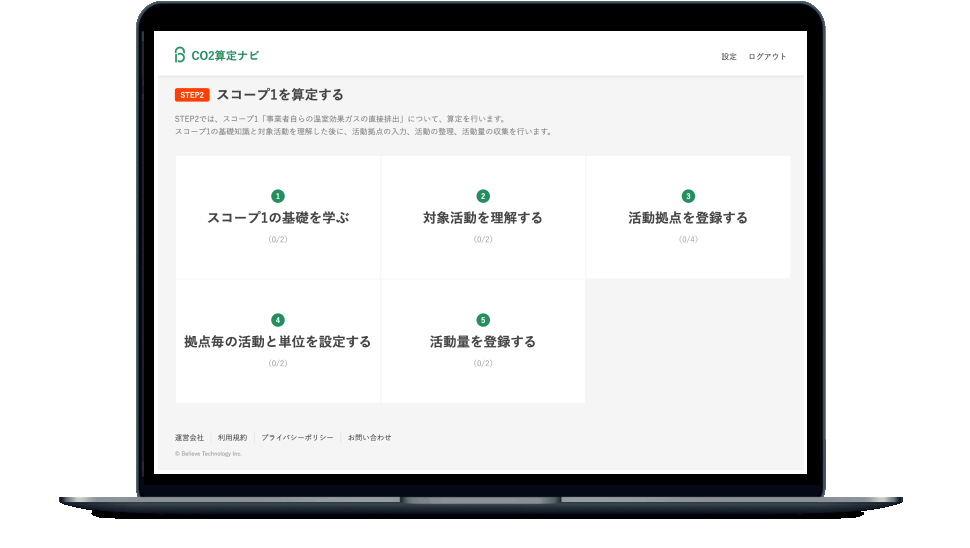Click the CO2算定ナビ header title text
Viewport: 970px width, 548px height.
[225, 55]
